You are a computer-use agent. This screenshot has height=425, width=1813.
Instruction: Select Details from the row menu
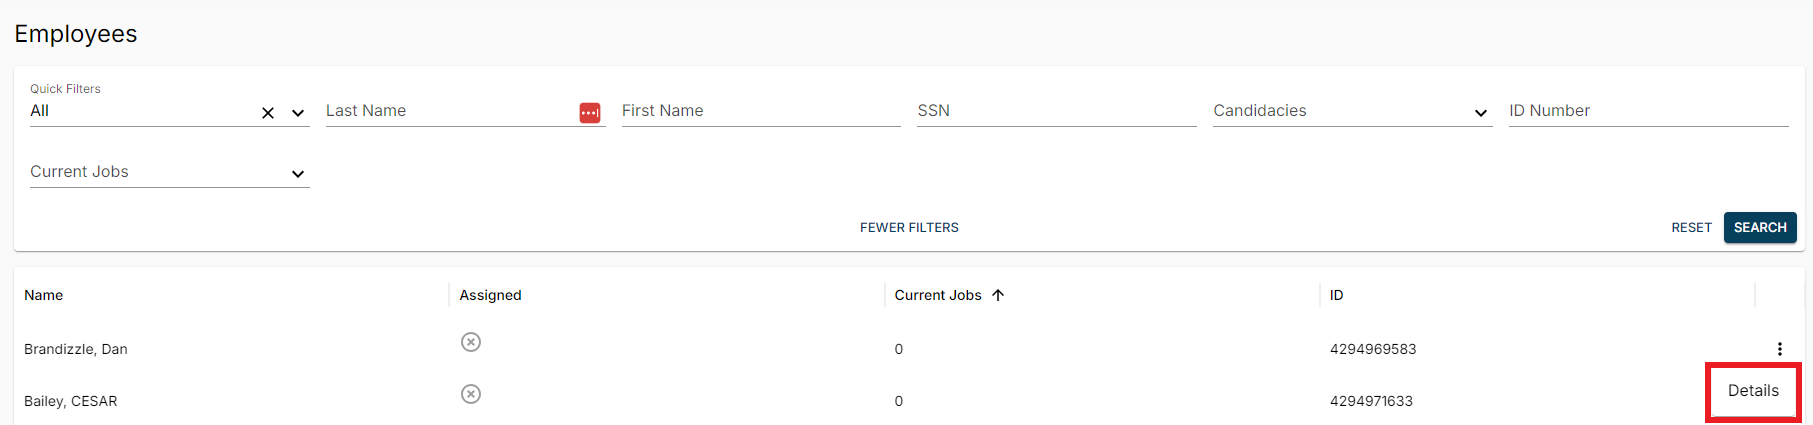click(x=1753, y=391)
